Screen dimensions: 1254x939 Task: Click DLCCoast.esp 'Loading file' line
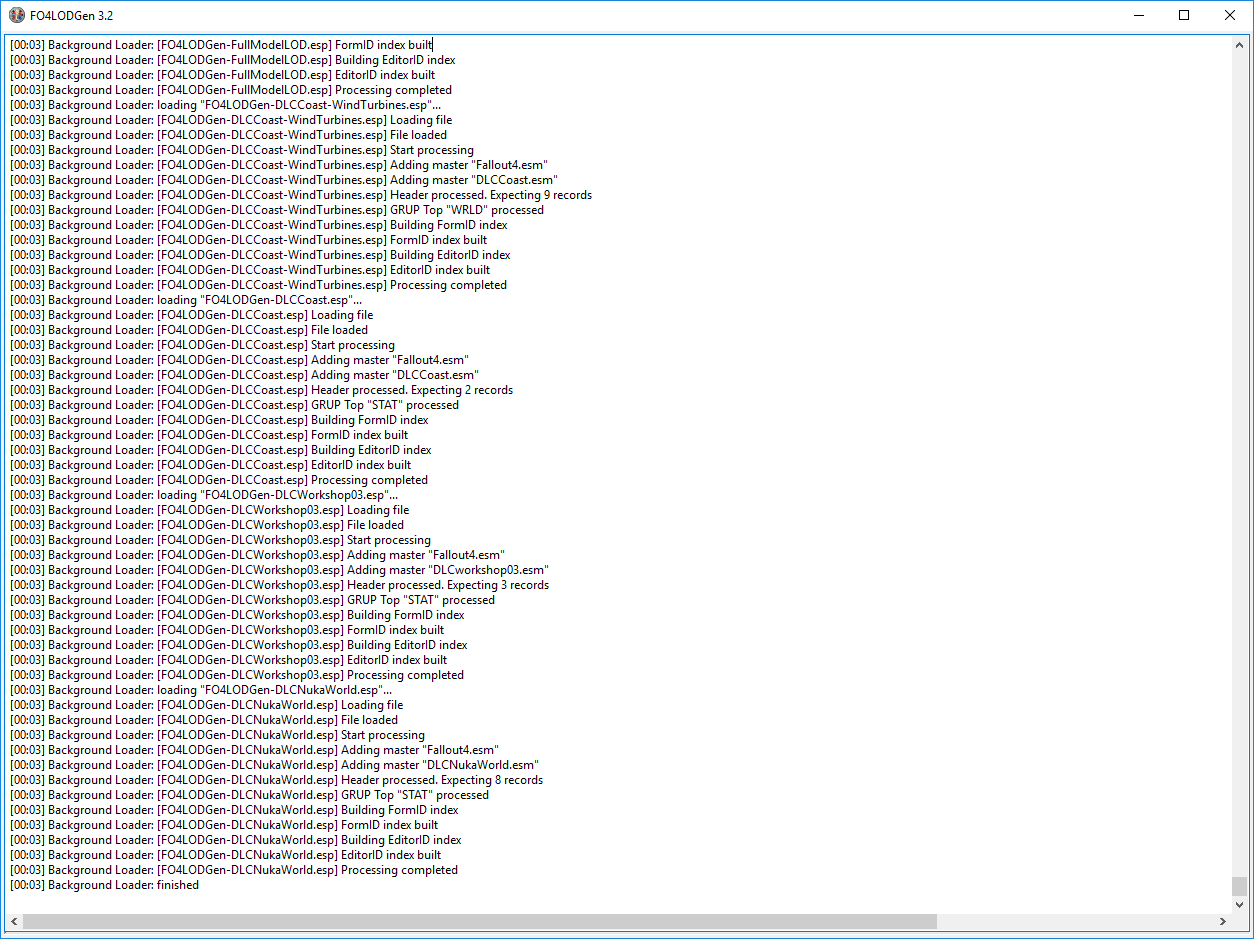click(x=191, y=315)
